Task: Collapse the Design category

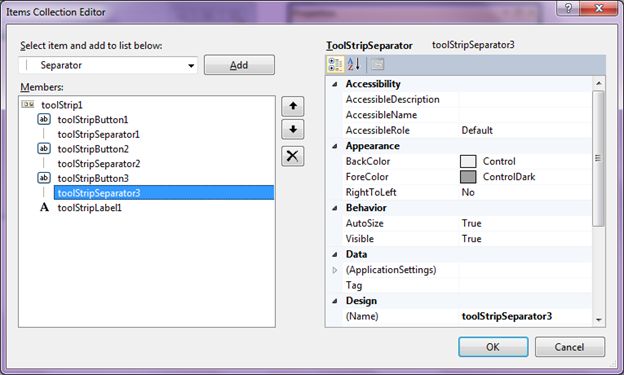Action: (335, 301)
